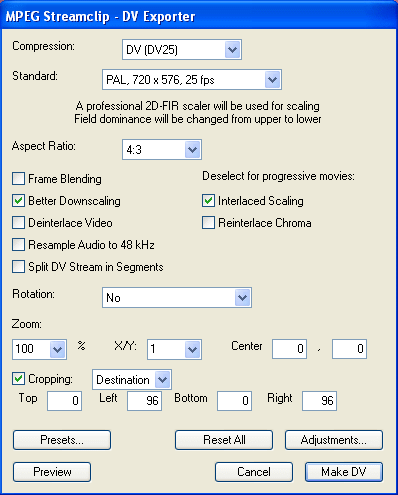398x495 pixels.
Task: Open the Standard dropdown showing PAL 720 x 576
Action: click(x=192, y=80)
